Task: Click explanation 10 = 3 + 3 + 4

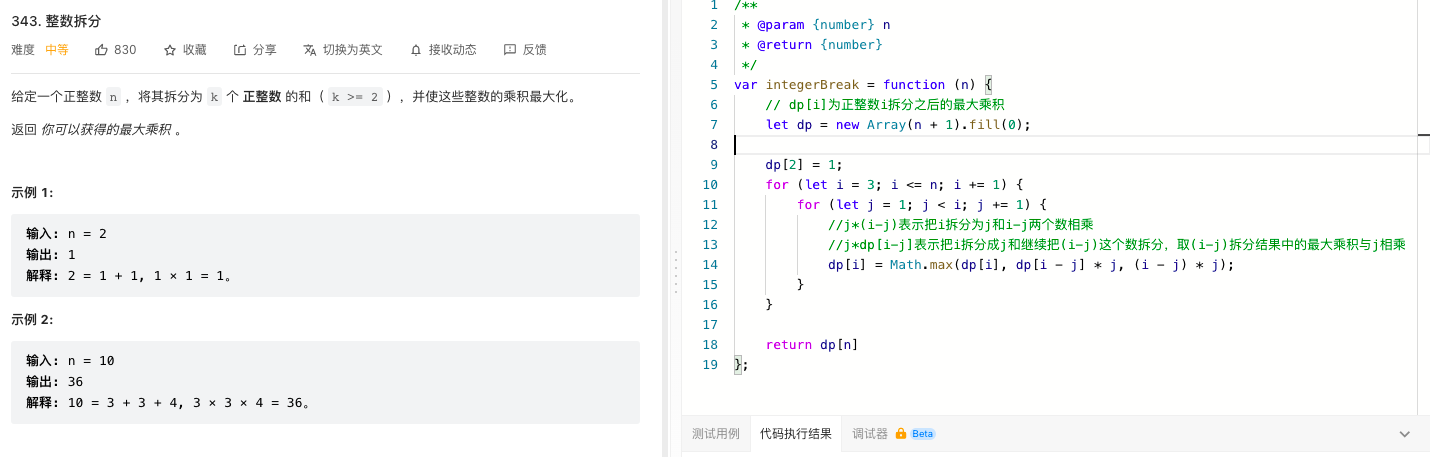Action: pyautogui.click(x=123, y=403)
